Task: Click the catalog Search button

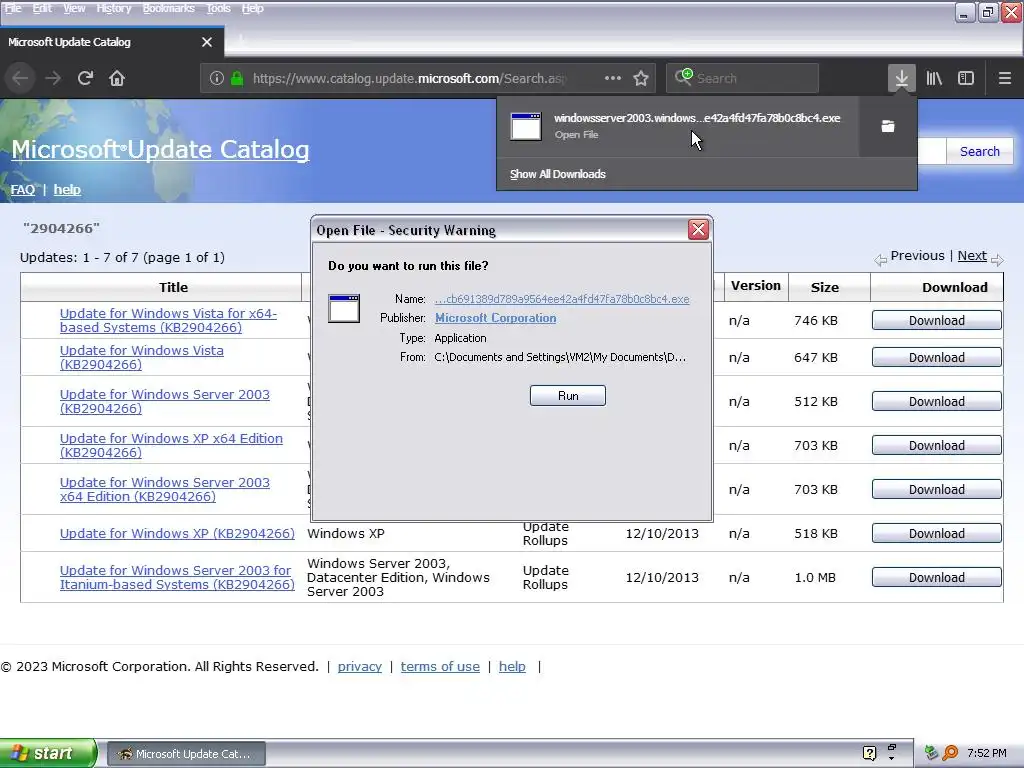Action: (980, 152)
